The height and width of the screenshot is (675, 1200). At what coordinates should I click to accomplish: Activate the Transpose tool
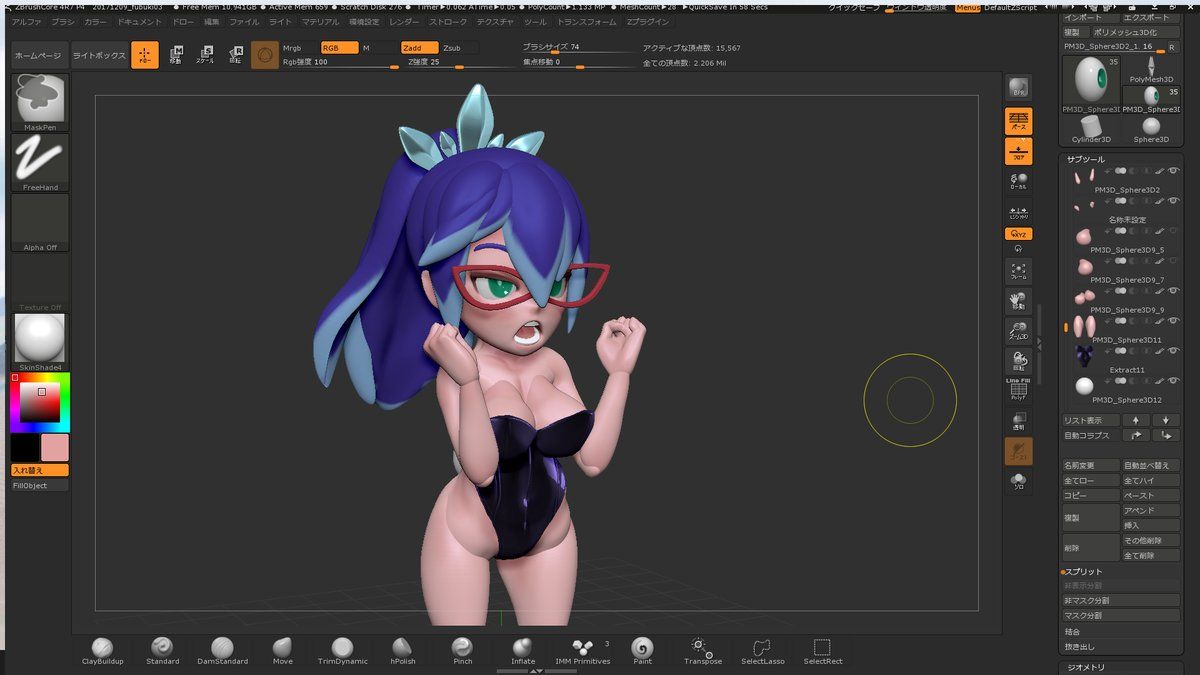coord(702,649)
